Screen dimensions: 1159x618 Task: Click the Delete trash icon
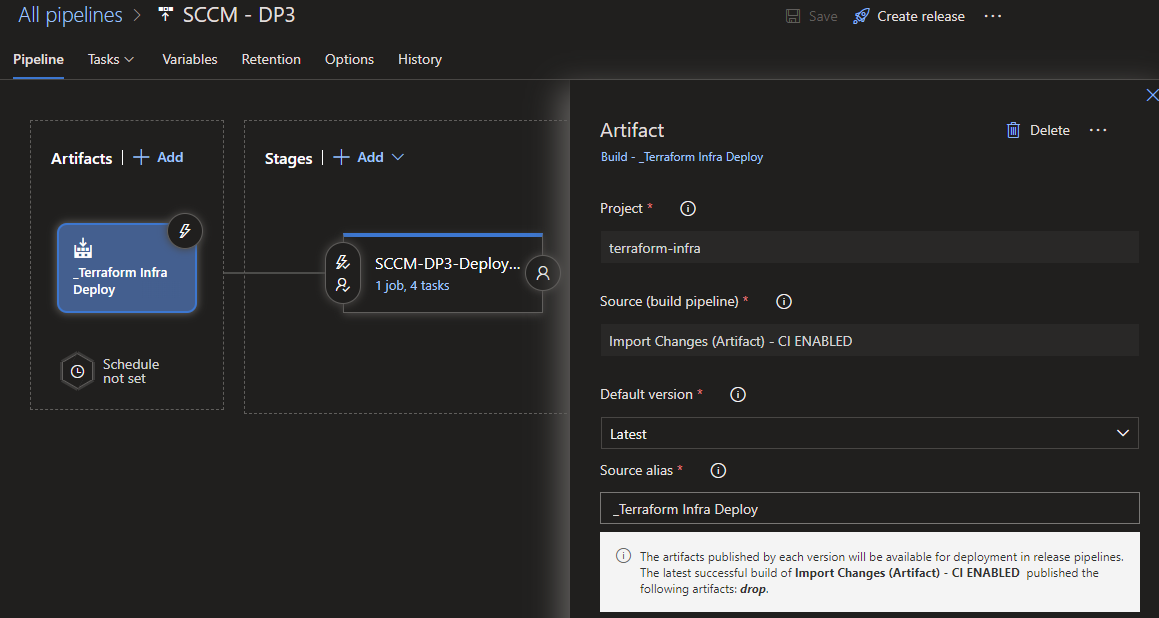pos(1013,130)
